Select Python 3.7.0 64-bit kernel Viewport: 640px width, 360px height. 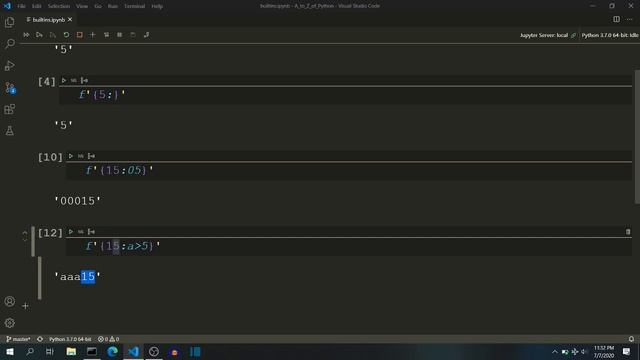610,35
